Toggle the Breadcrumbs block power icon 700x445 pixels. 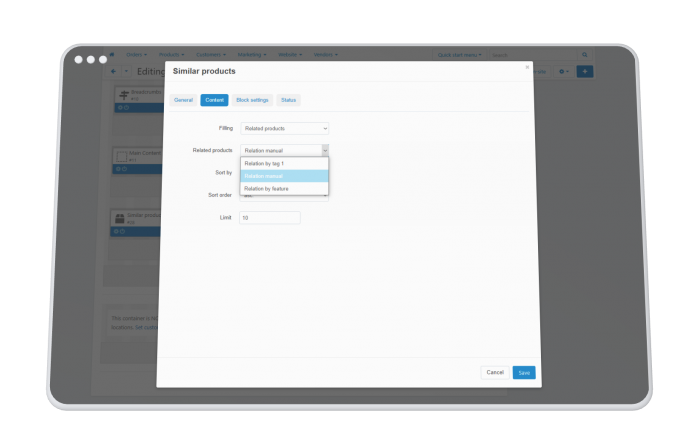click(x=126, y=108)
